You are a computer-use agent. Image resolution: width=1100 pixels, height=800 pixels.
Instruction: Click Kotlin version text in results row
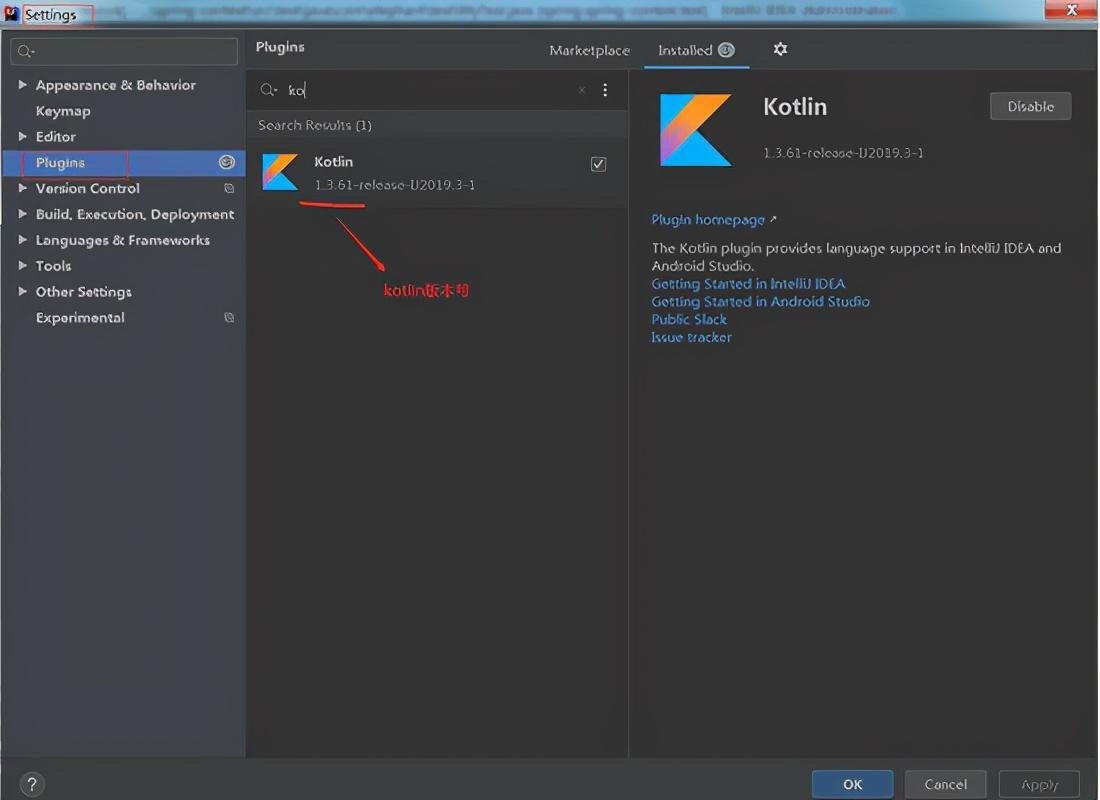(x=394, y=185)
